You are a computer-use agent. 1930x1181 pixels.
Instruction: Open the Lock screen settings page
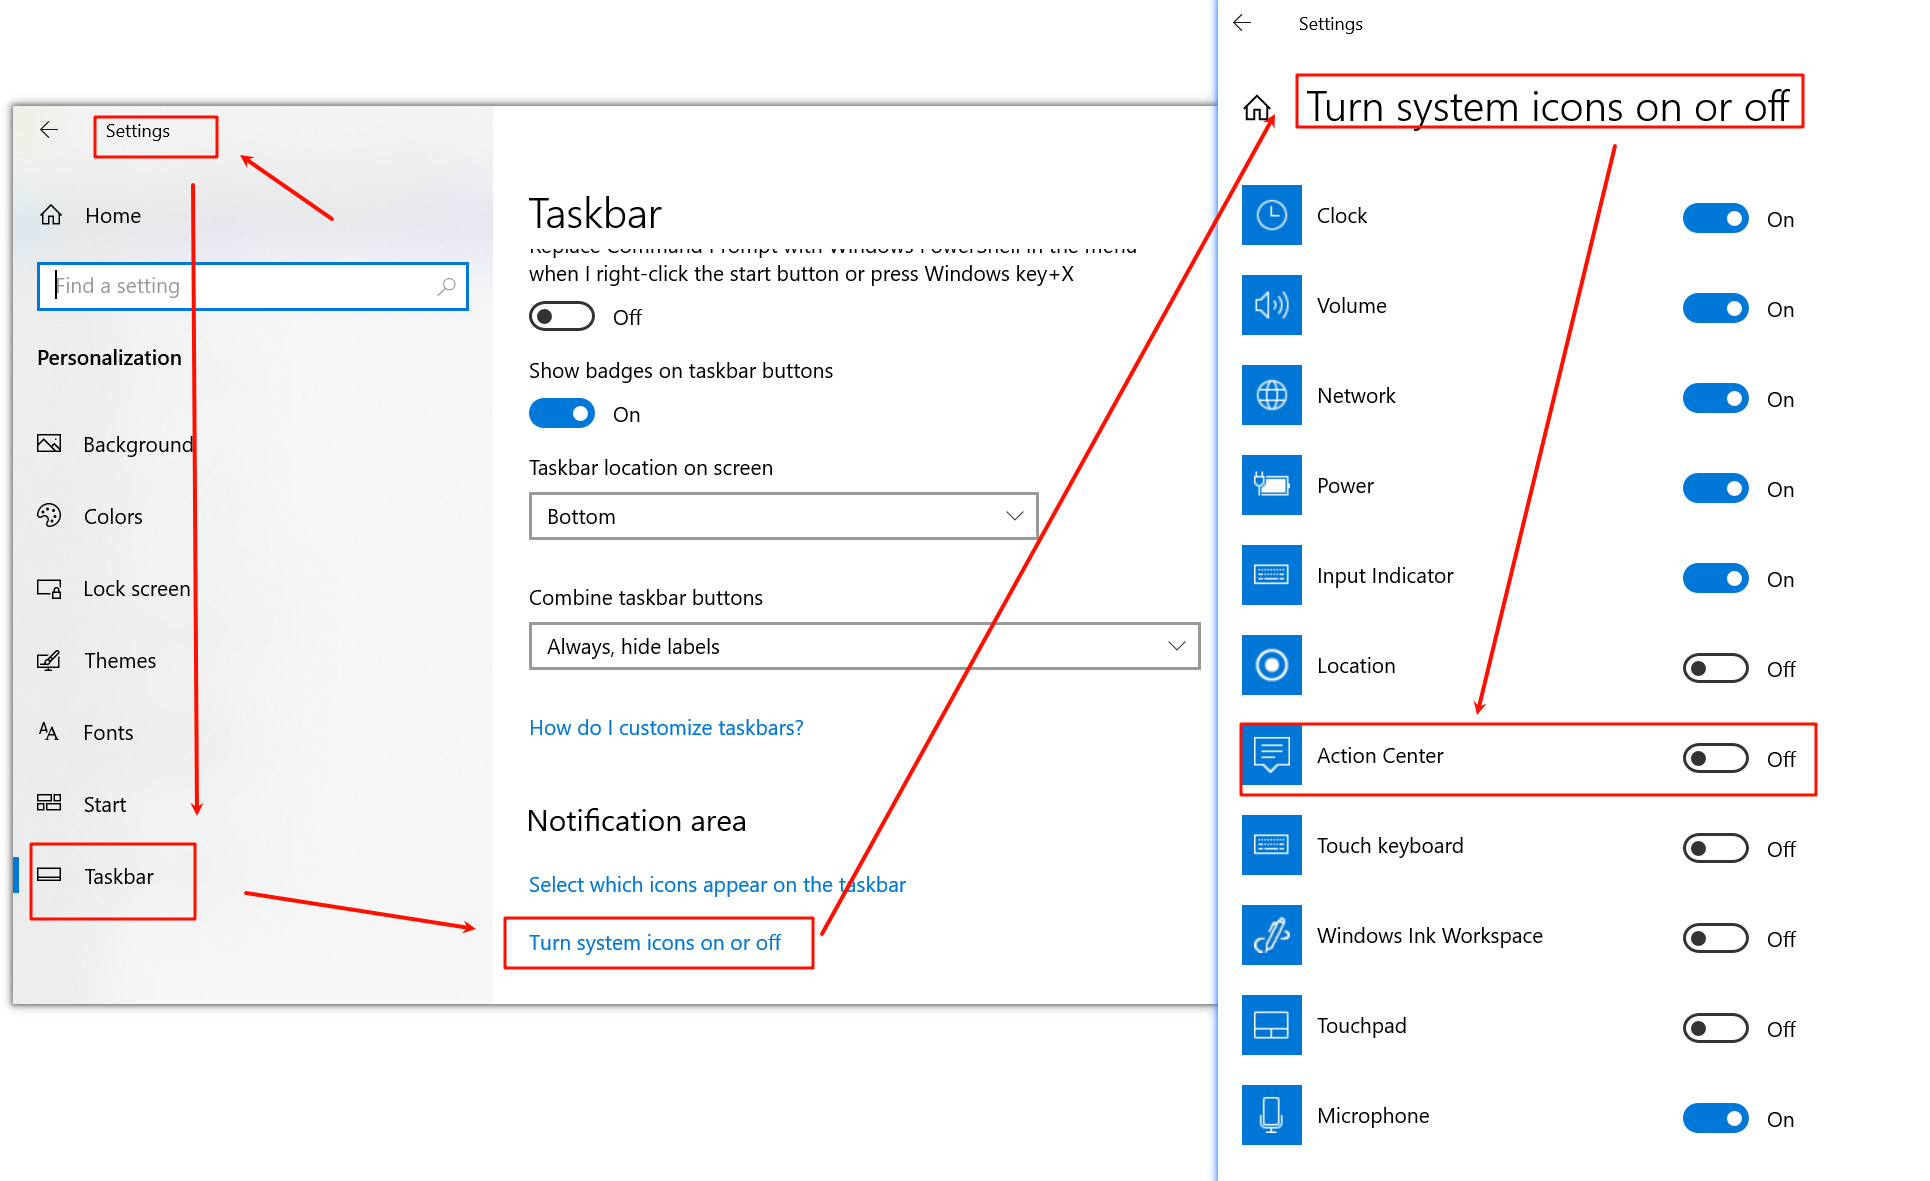pyautogui.click(x=136, y=588)
